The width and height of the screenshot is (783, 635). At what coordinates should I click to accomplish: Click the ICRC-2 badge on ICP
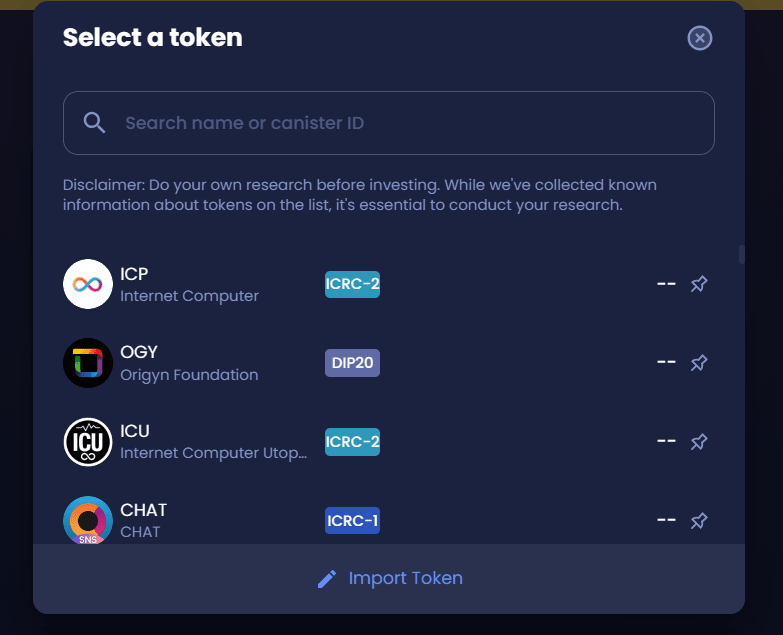[x=353, y=284]
